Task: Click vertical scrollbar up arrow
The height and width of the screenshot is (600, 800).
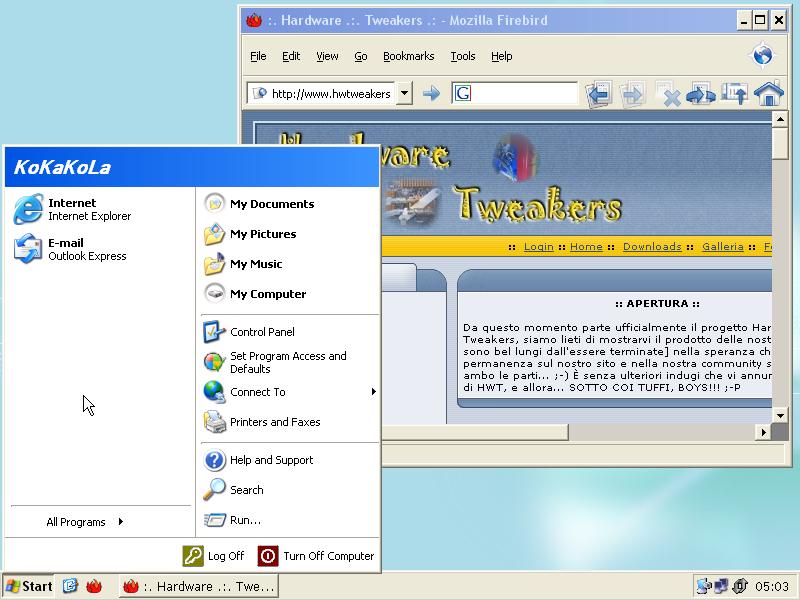Action: tap(780, 119)
